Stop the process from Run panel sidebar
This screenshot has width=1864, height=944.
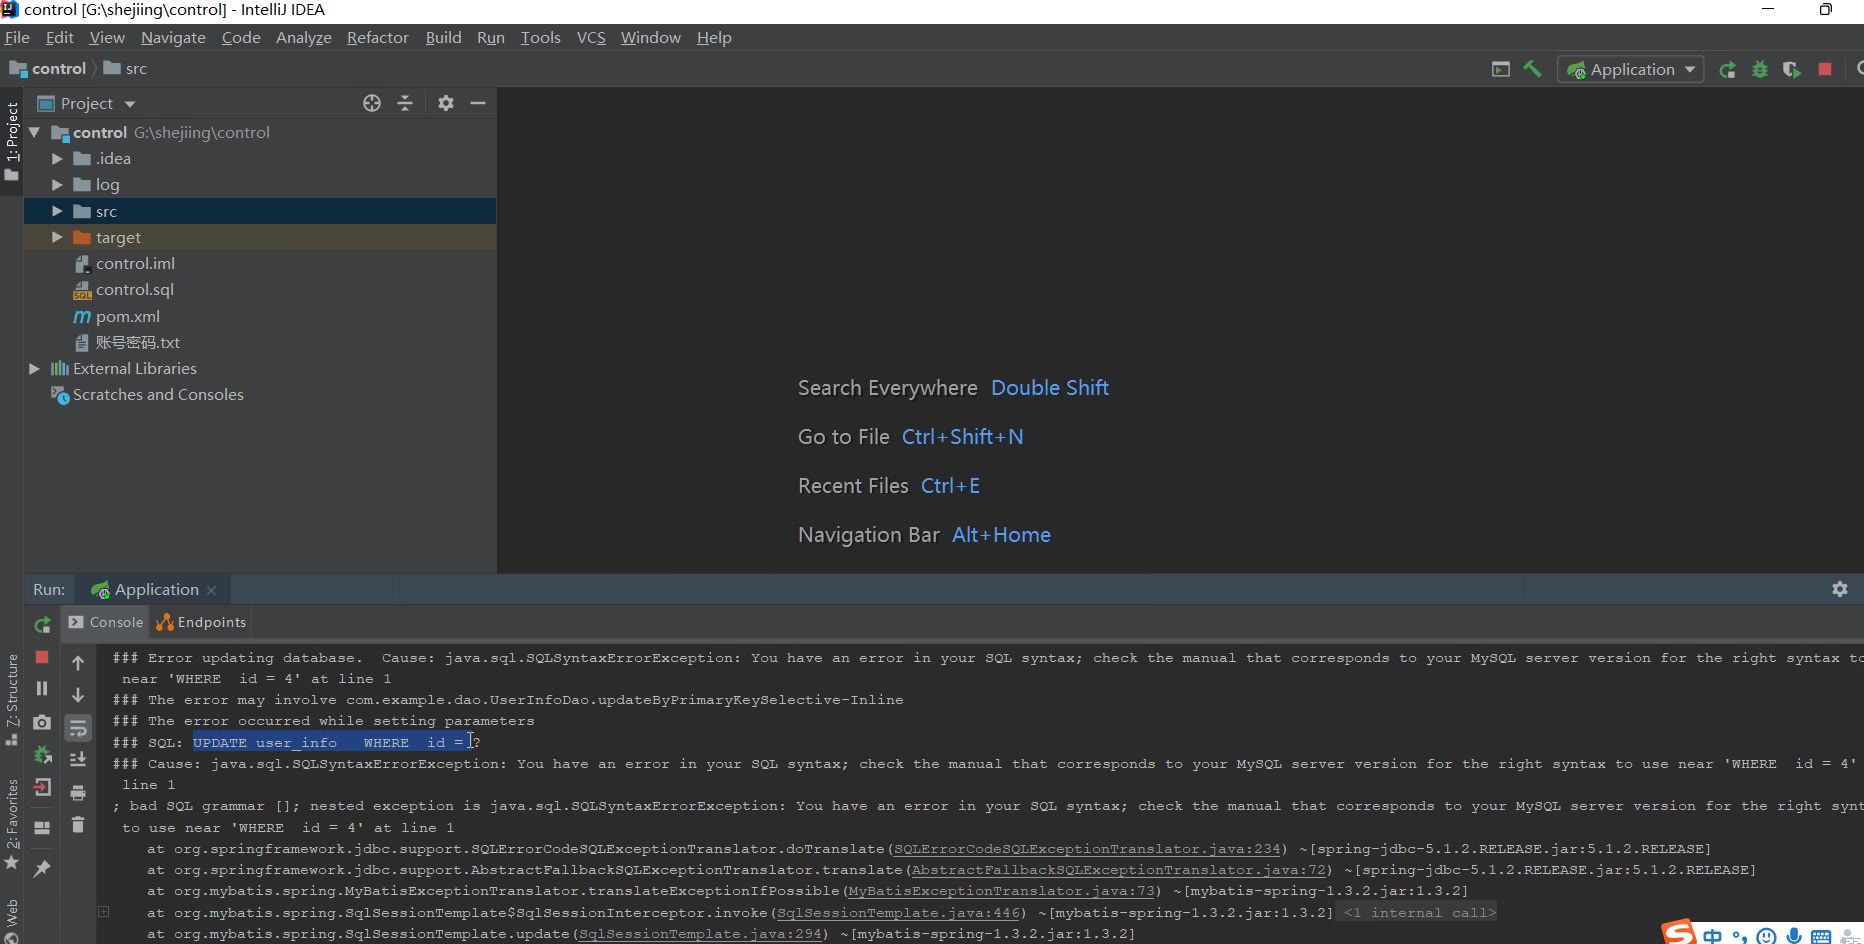[42, 657]
